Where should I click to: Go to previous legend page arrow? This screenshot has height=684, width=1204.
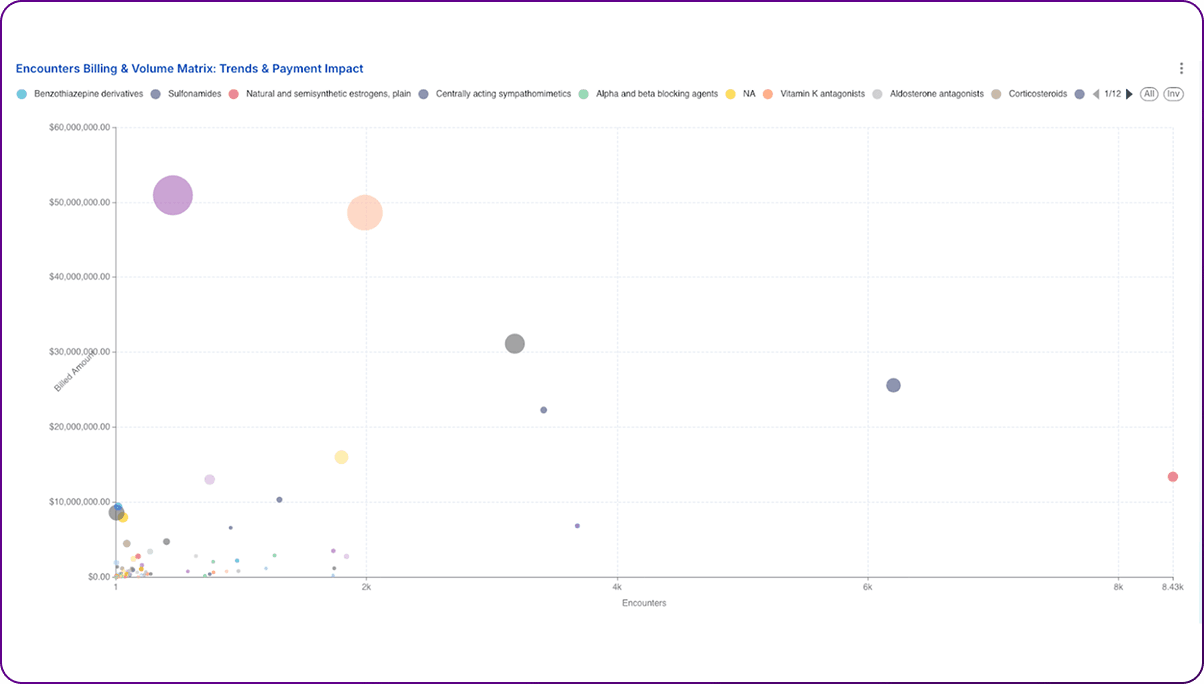(1095, 94)
